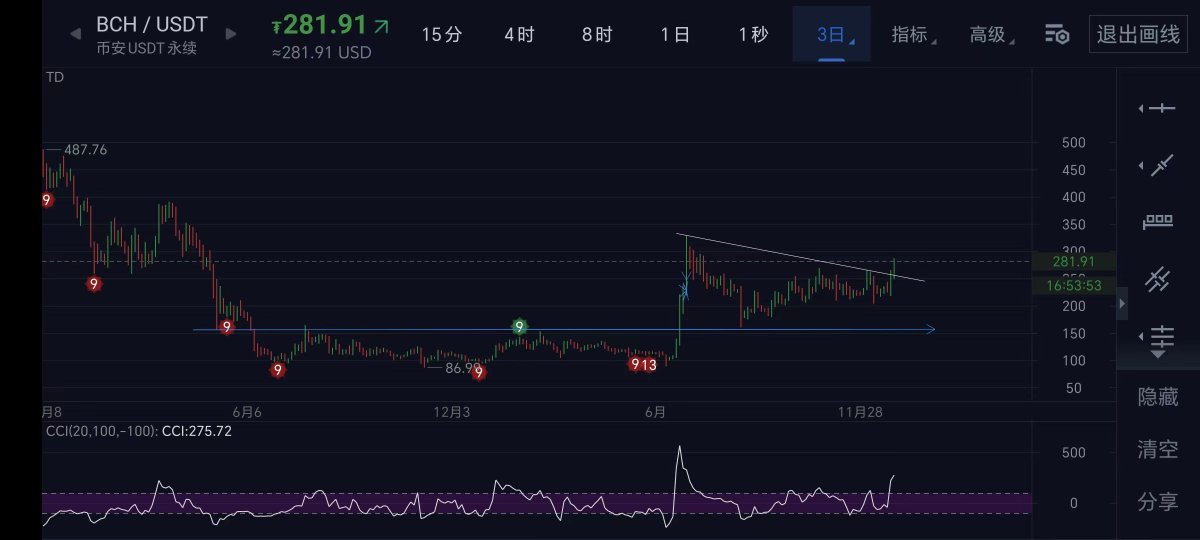Collapse side panel with small right arrow
Image resolution: width=1200 pixels, height=540 pixels.
[x=1122, y=303]
